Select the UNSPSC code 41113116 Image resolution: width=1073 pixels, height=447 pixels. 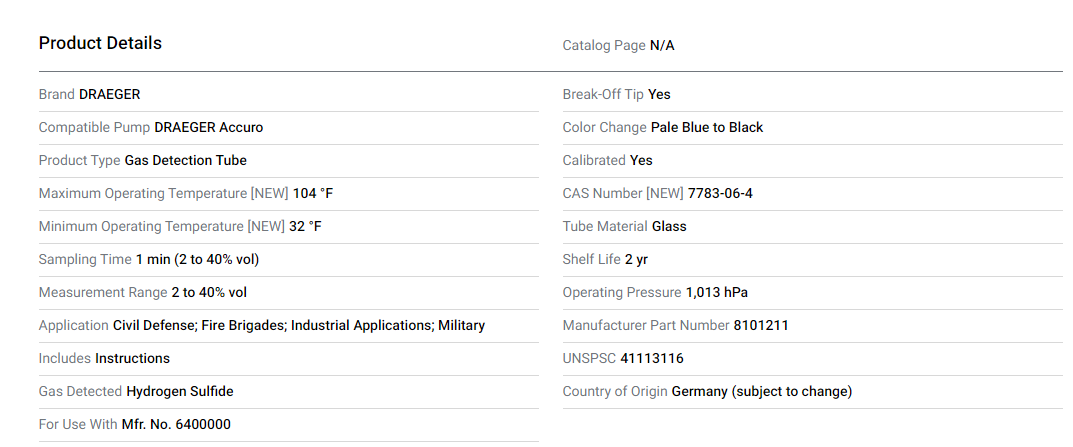tap(652, 358)
